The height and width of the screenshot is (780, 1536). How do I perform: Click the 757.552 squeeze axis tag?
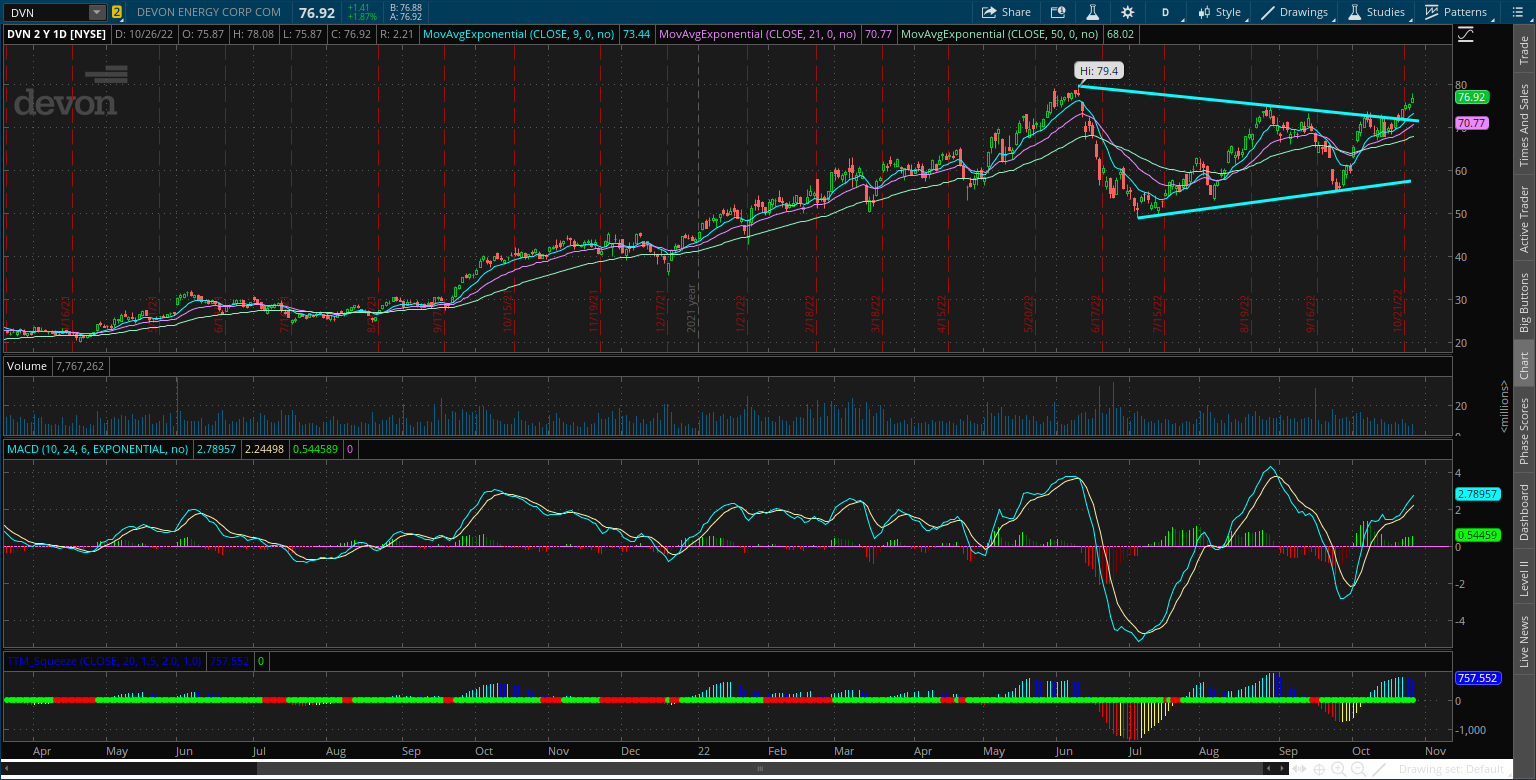pyautogui.click(x=1476, y=678)
